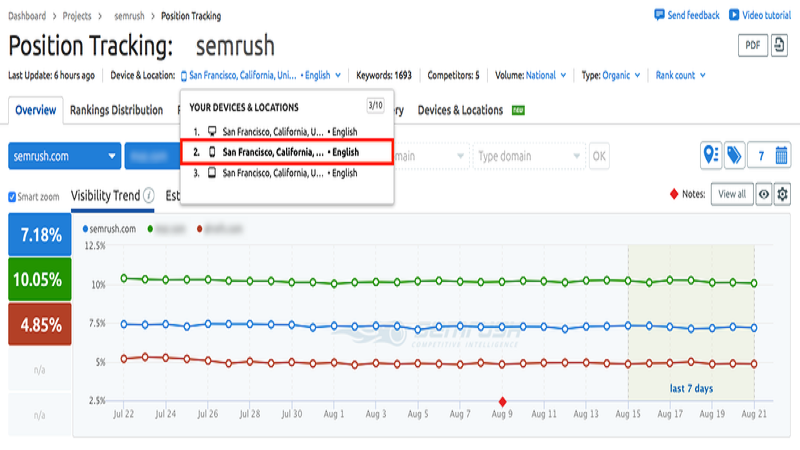Toggle the Smart zoom checkbox

tap(12, 197)
